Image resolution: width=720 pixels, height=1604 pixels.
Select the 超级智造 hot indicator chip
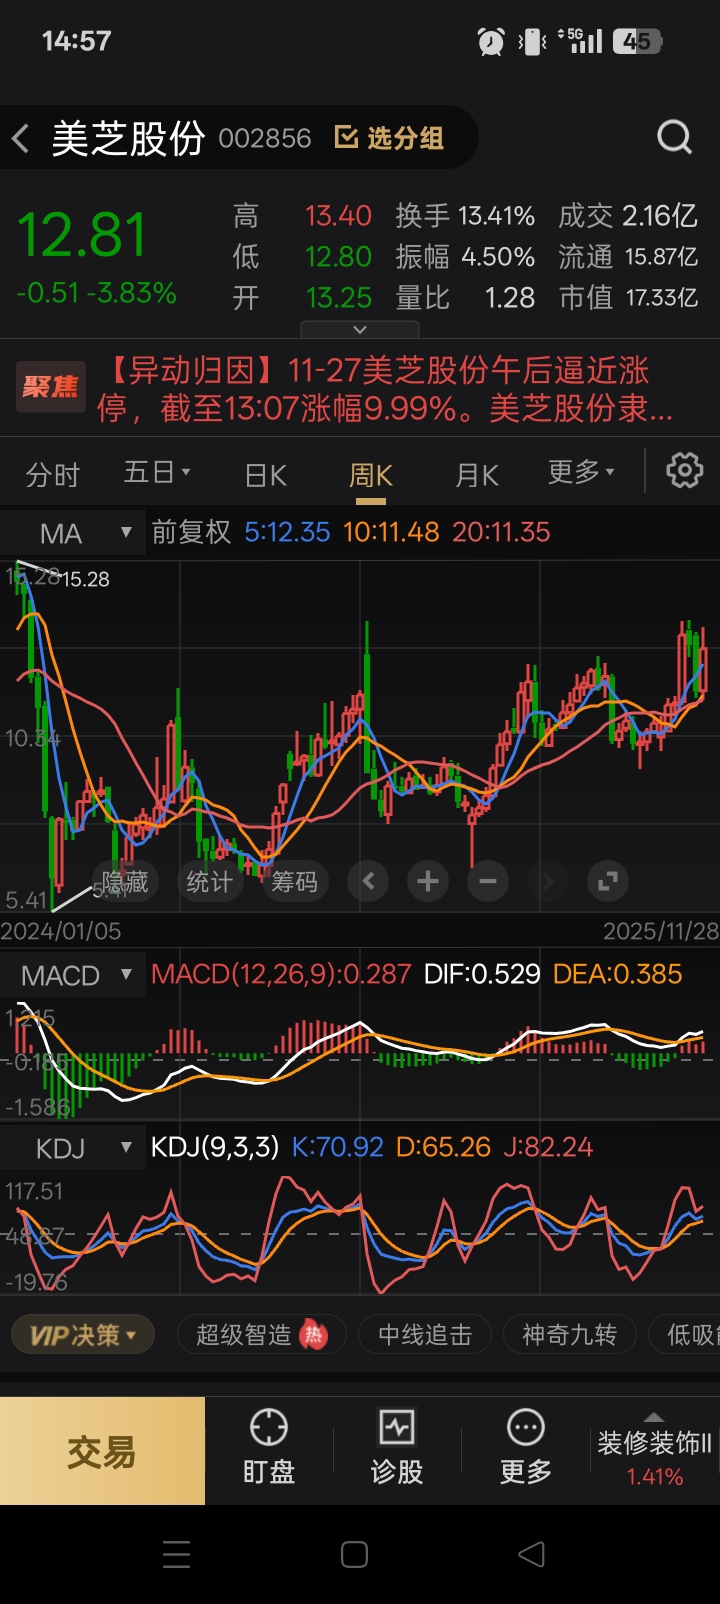point(261,1334)
